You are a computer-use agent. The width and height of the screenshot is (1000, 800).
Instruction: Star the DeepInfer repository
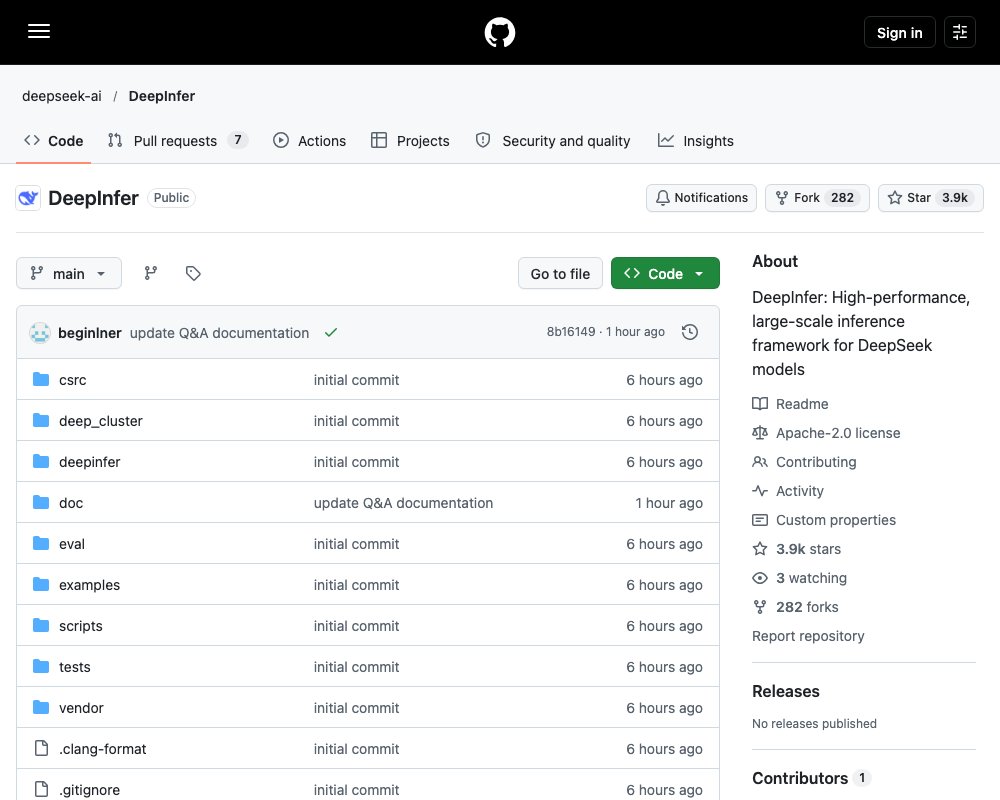click(930, 198)
